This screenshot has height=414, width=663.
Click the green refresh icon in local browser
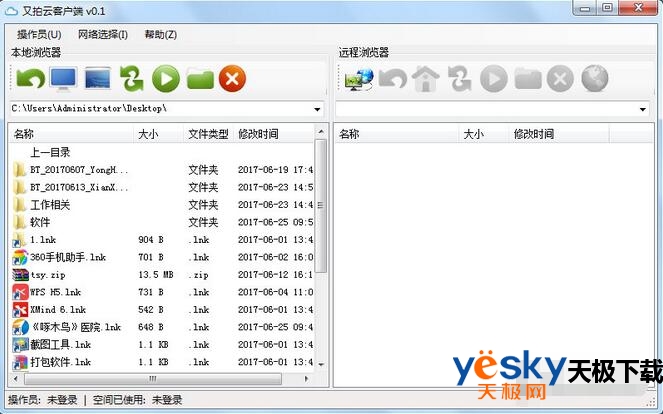coord(131,78)
